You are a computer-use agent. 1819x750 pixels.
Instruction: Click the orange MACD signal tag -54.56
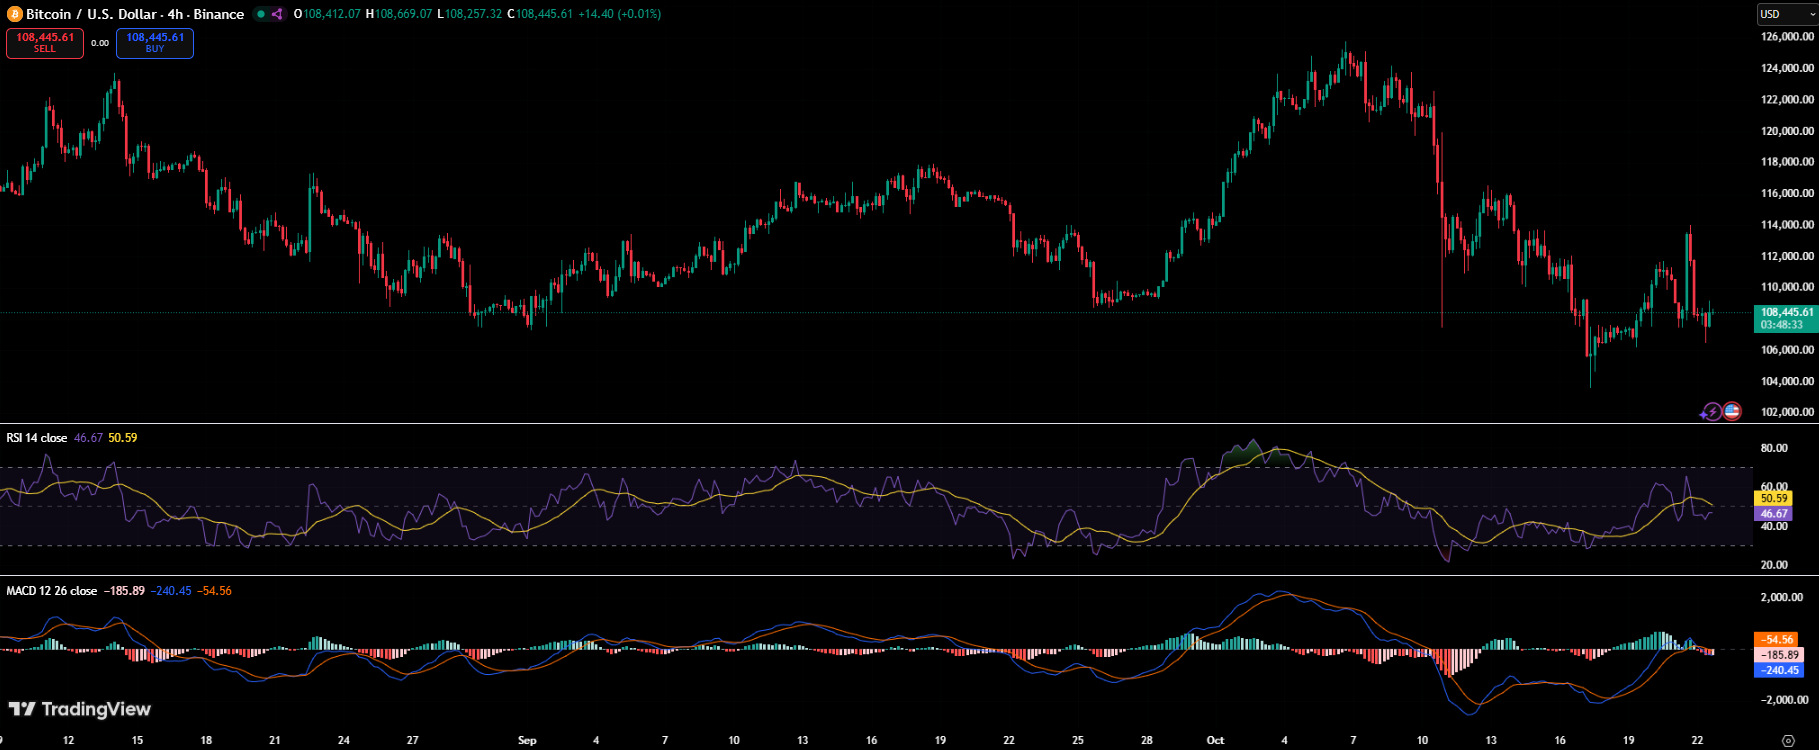coord(1777,640)
